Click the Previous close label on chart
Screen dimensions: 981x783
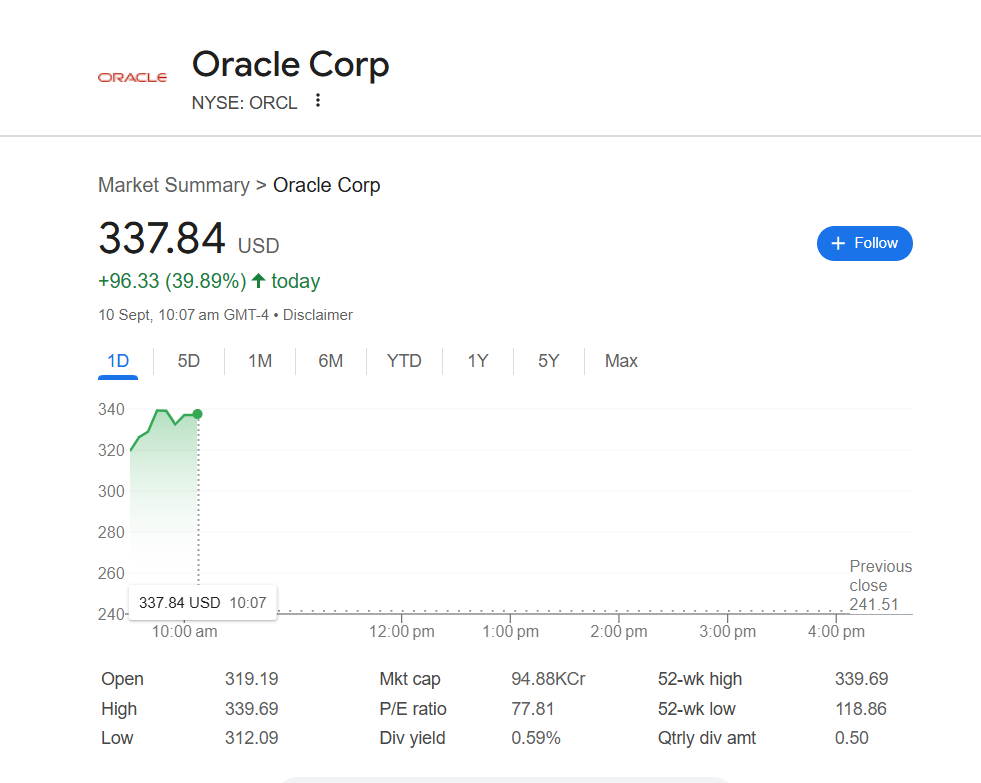click(x=880, y=576)
